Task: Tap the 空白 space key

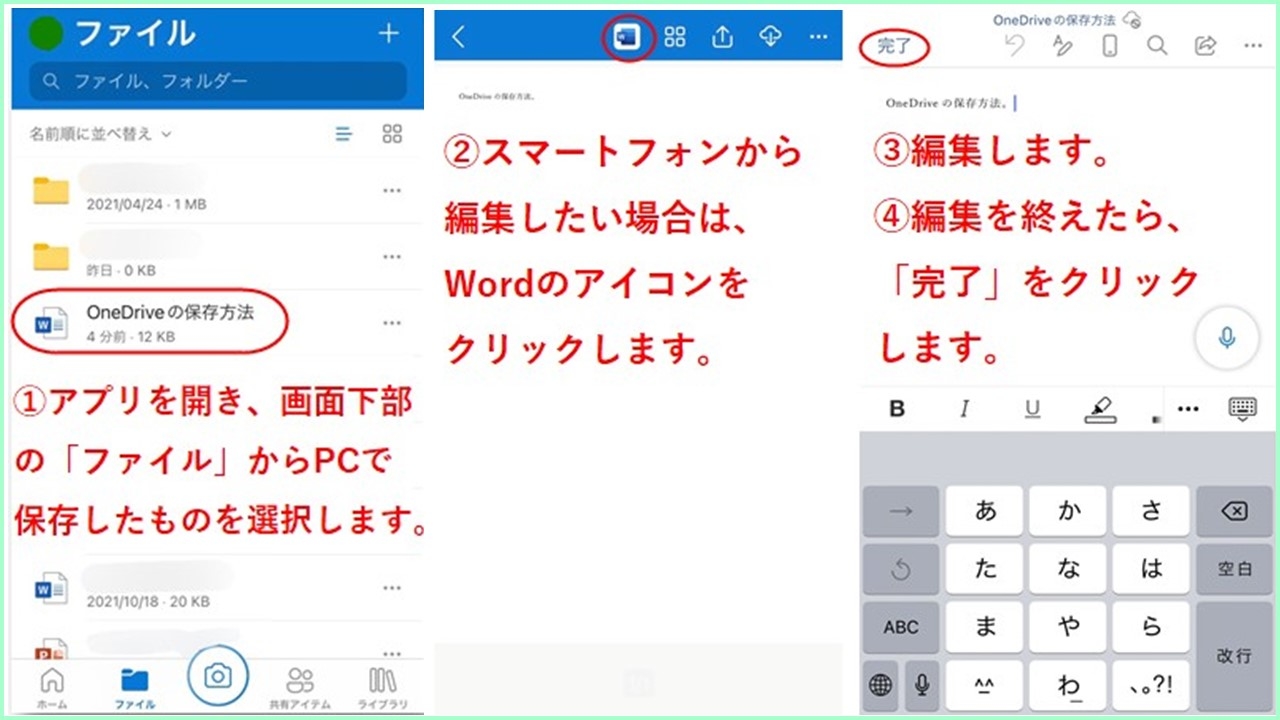Action: [x=1235, y=569]
